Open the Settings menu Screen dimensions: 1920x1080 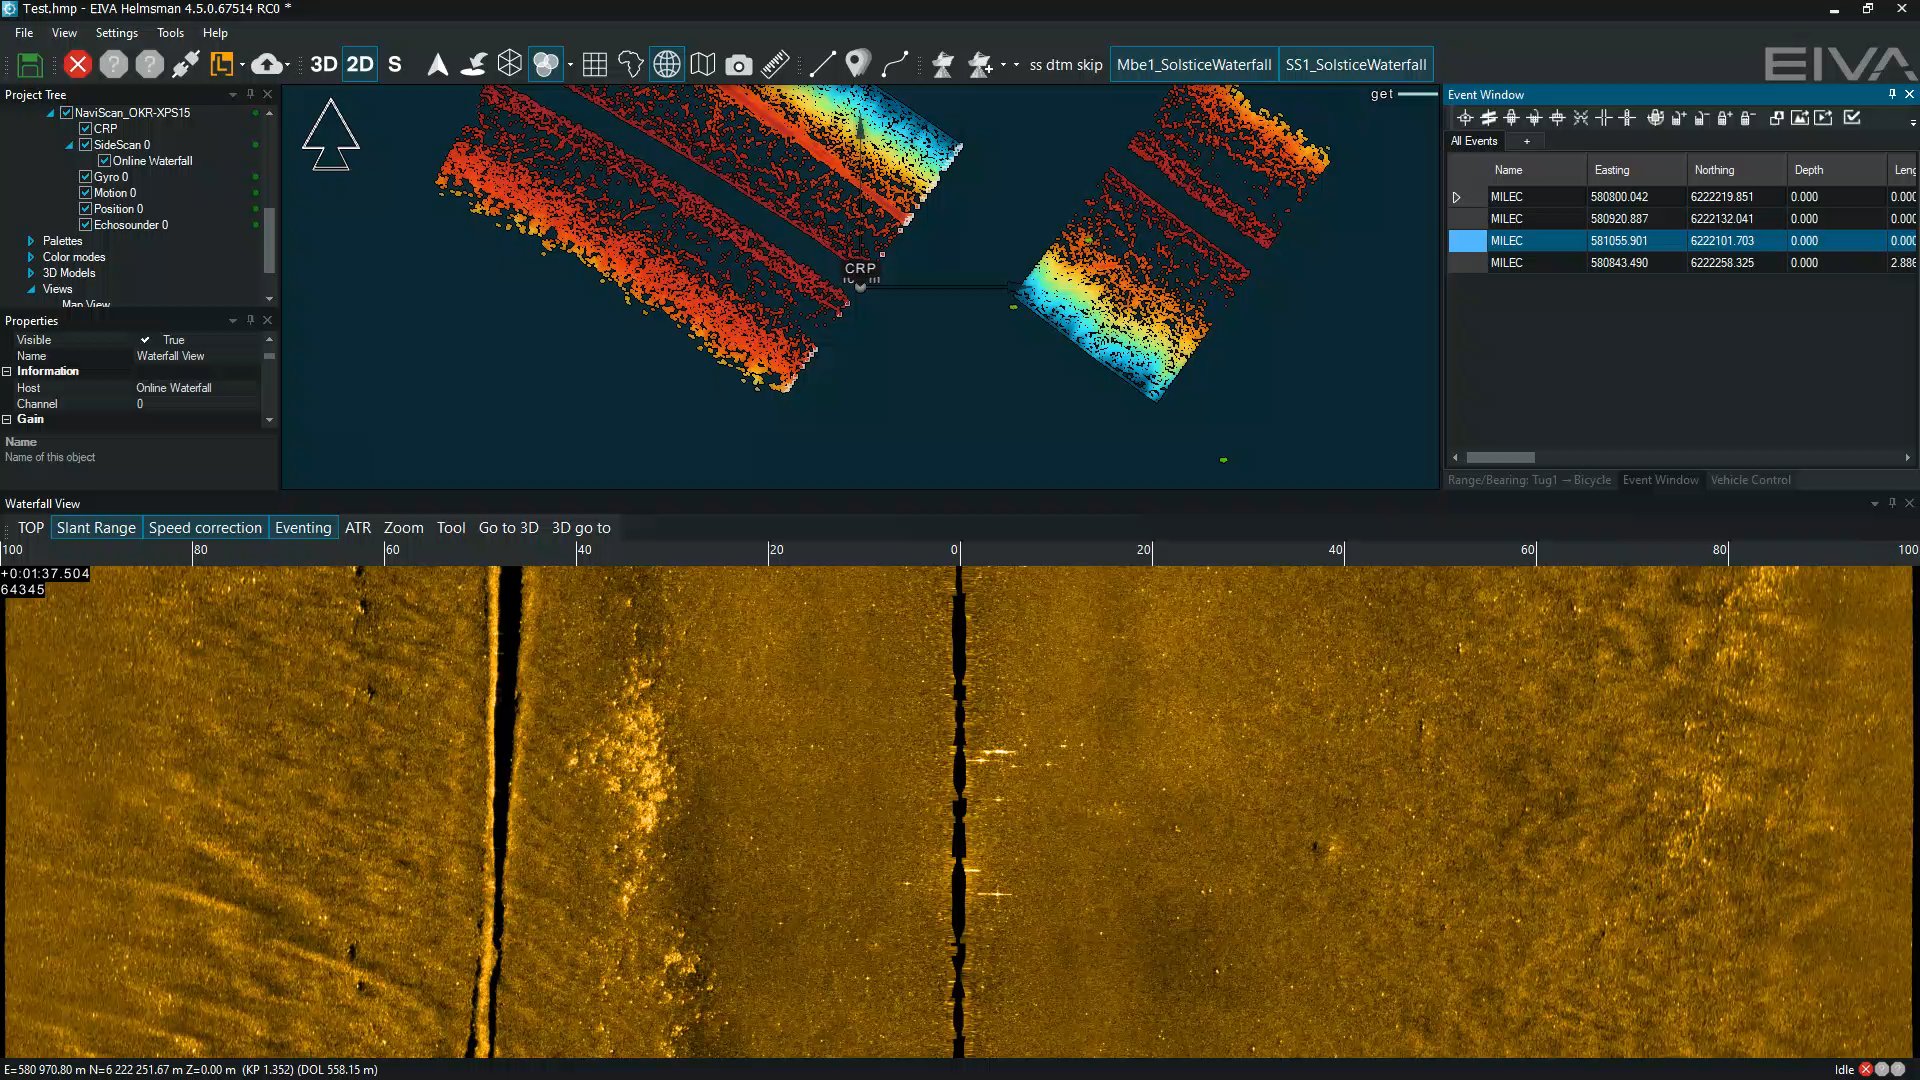116,33
